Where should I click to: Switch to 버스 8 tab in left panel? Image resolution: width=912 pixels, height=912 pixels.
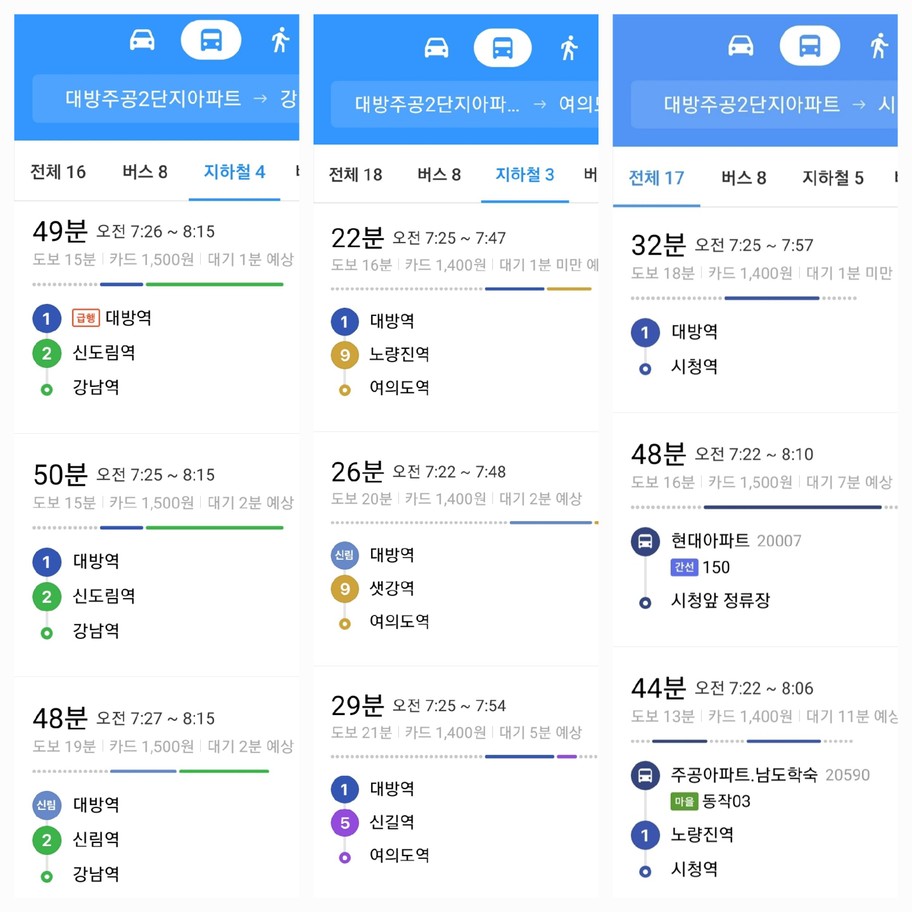tap(145, 172)
